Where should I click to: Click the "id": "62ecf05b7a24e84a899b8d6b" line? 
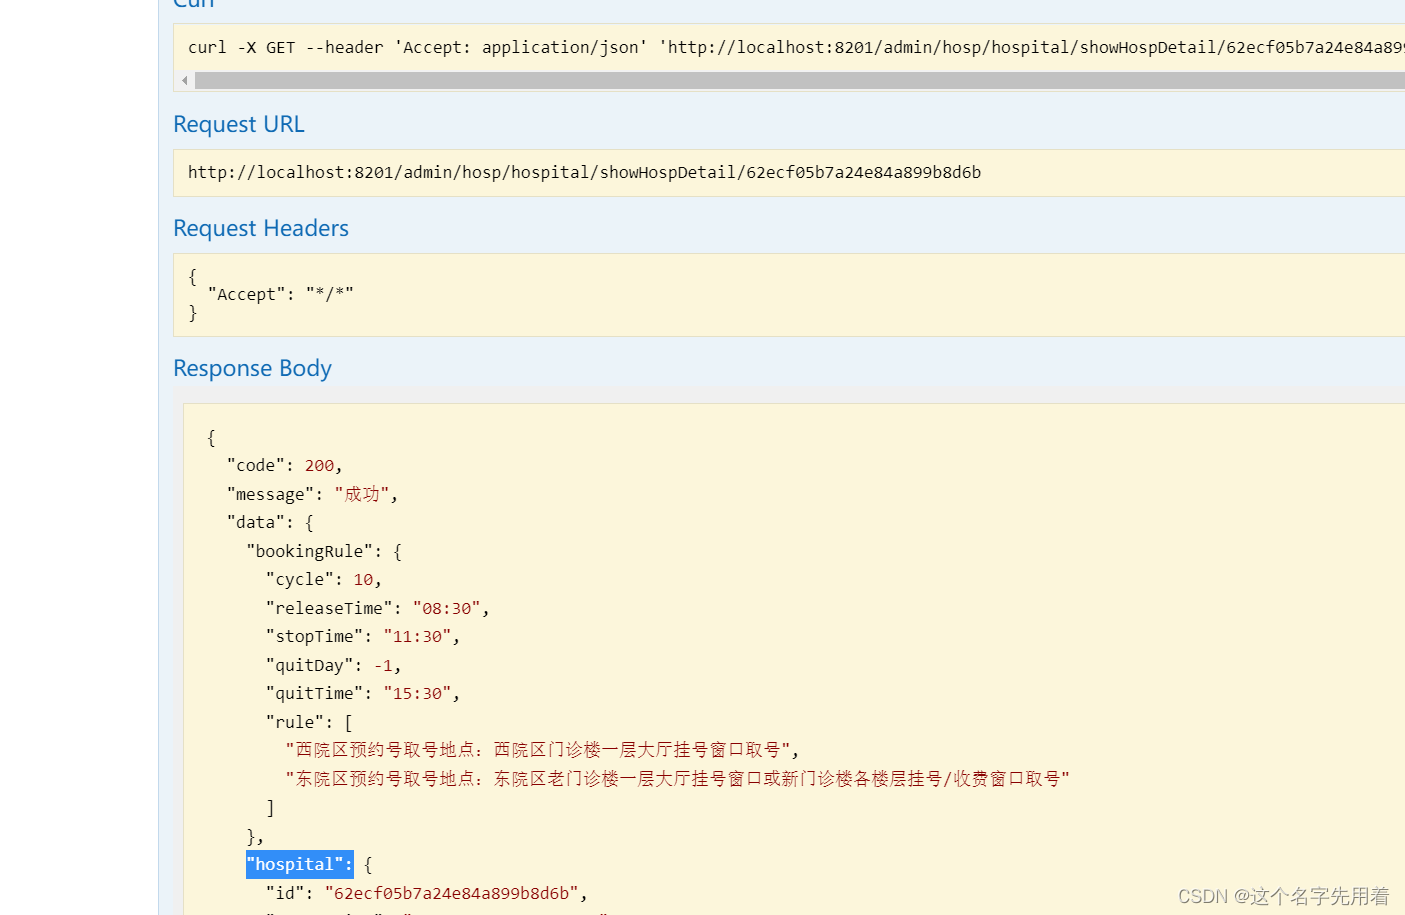[x=426, y=893]
